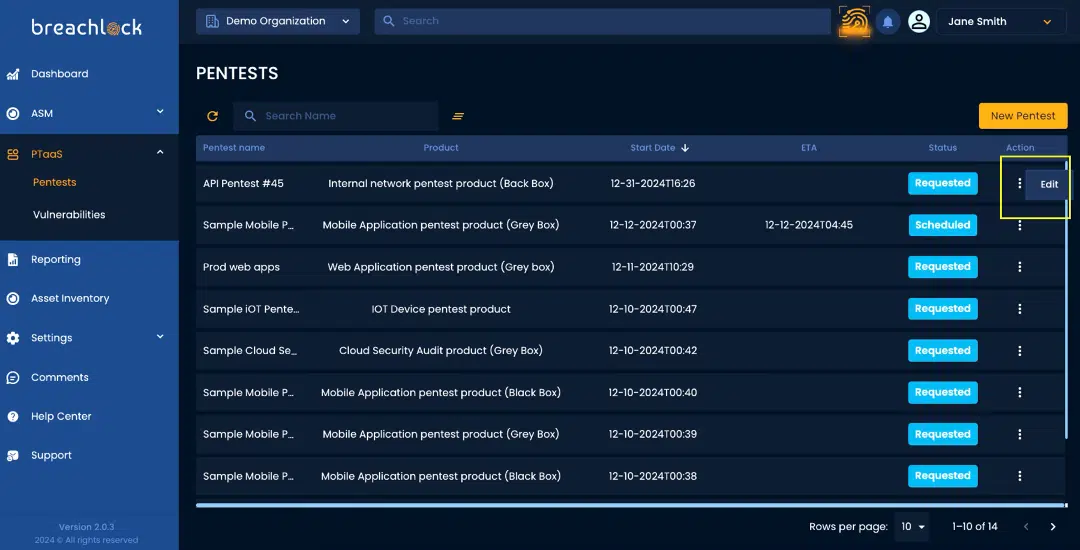This screenshot has width=1080, height=550.
Task: Click the Reporting sidebar icon
Action: [12, 260]
